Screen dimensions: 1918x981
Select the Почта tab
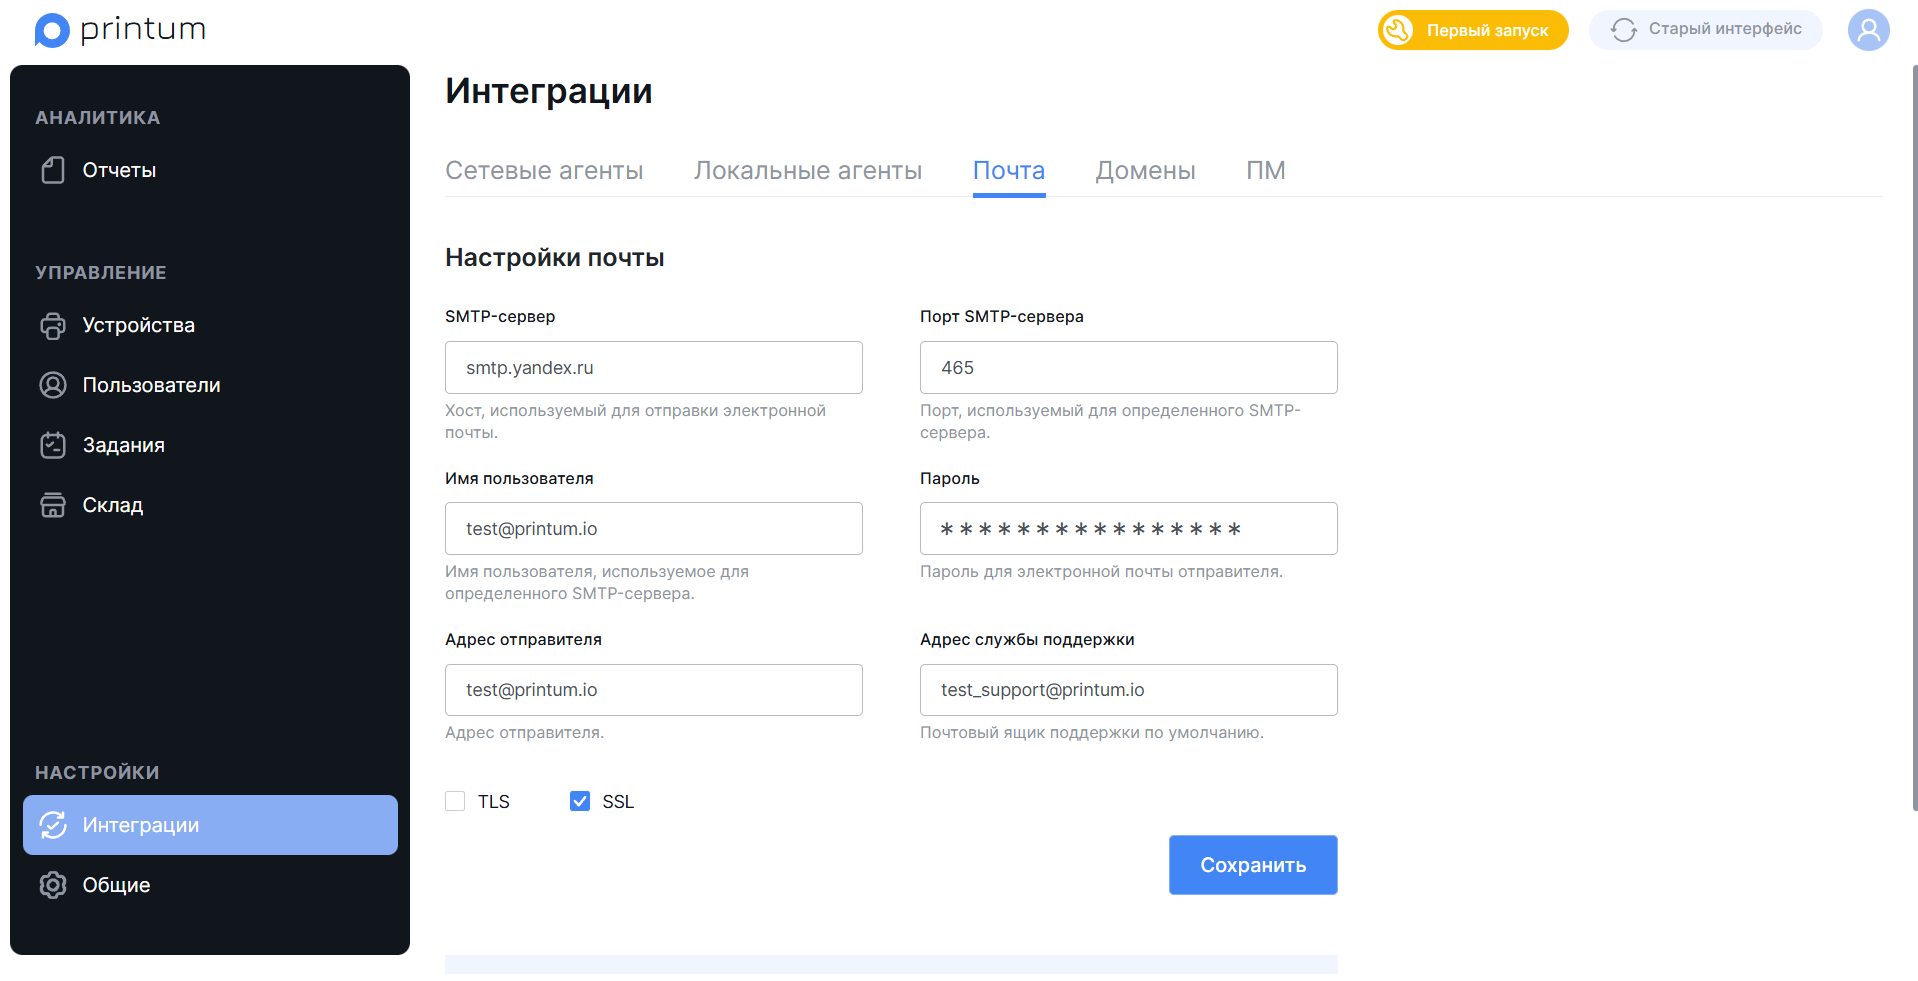pyautogui.click(x=1009, y=171)
